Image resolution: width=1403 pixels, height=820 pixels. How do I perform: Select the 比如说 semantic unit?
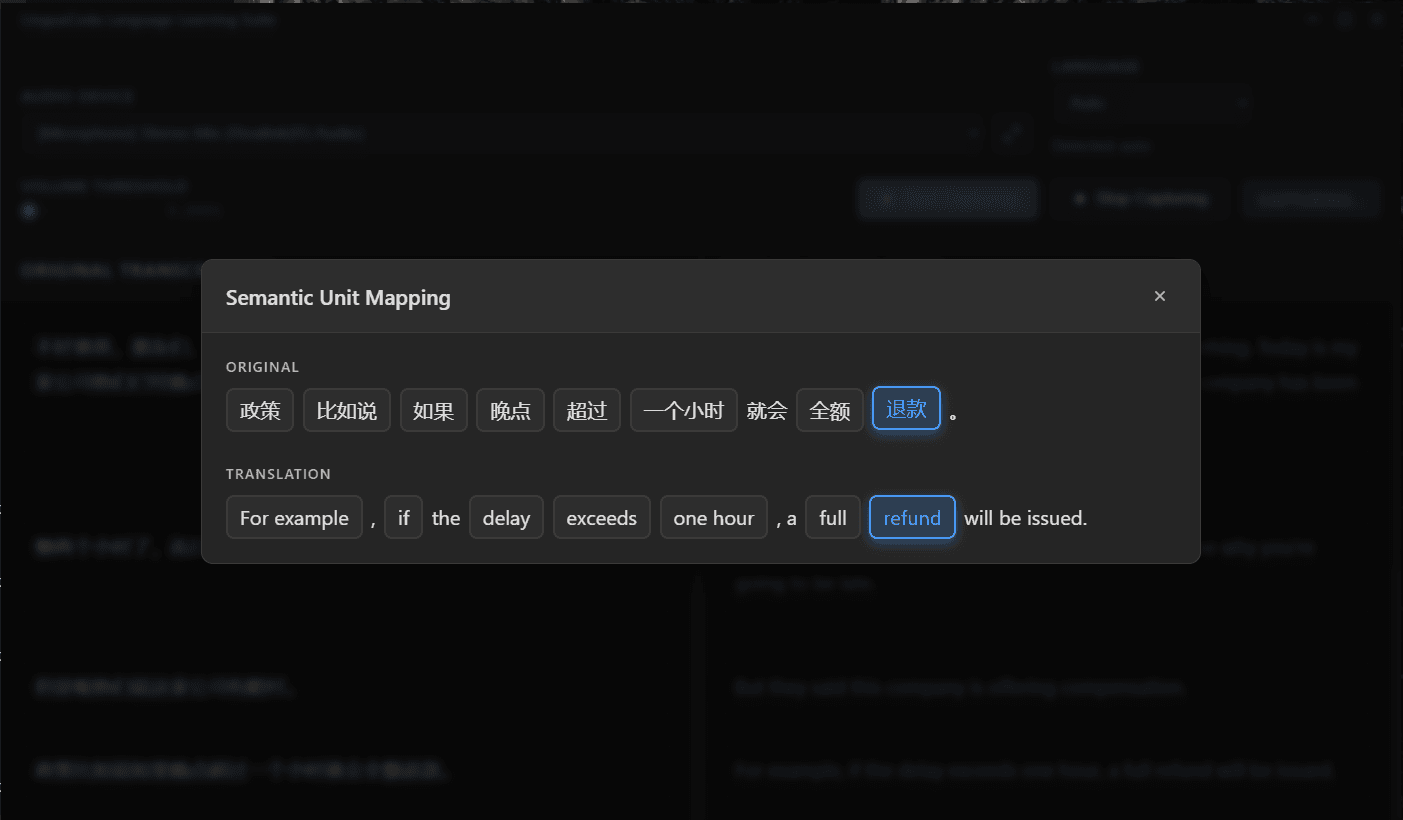(x=346, y=411)
